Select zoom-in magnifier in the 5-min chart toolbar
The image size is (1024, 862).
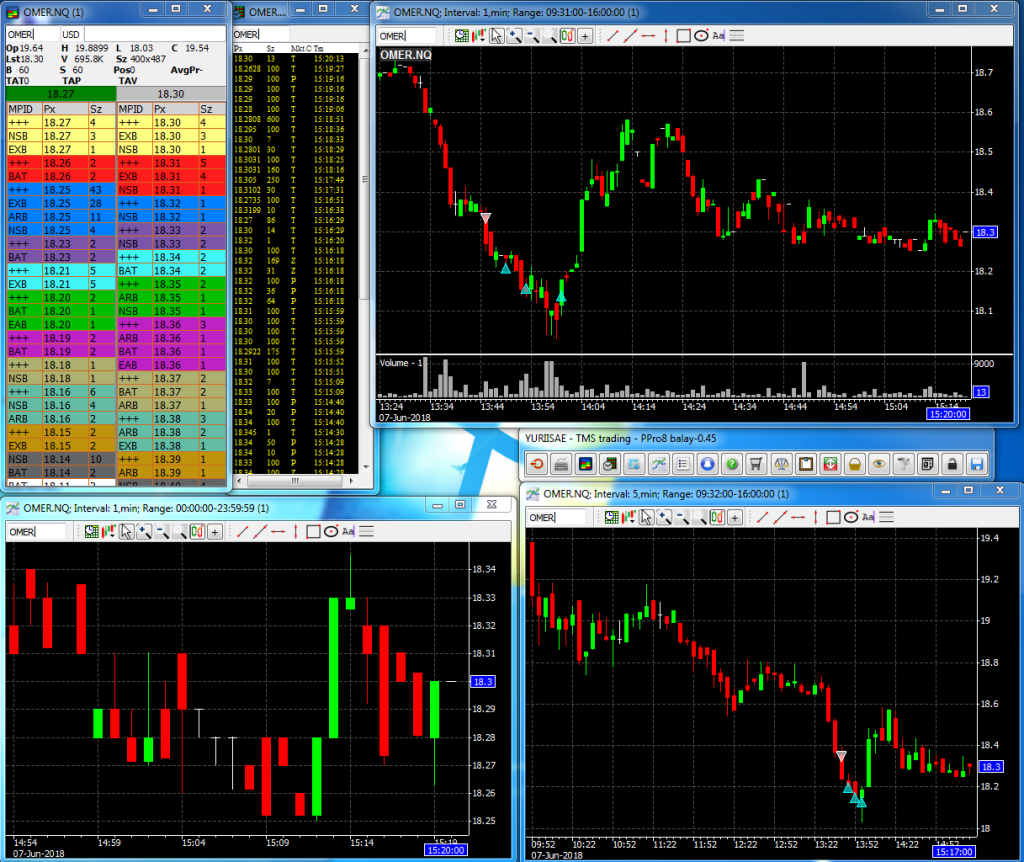663,517
